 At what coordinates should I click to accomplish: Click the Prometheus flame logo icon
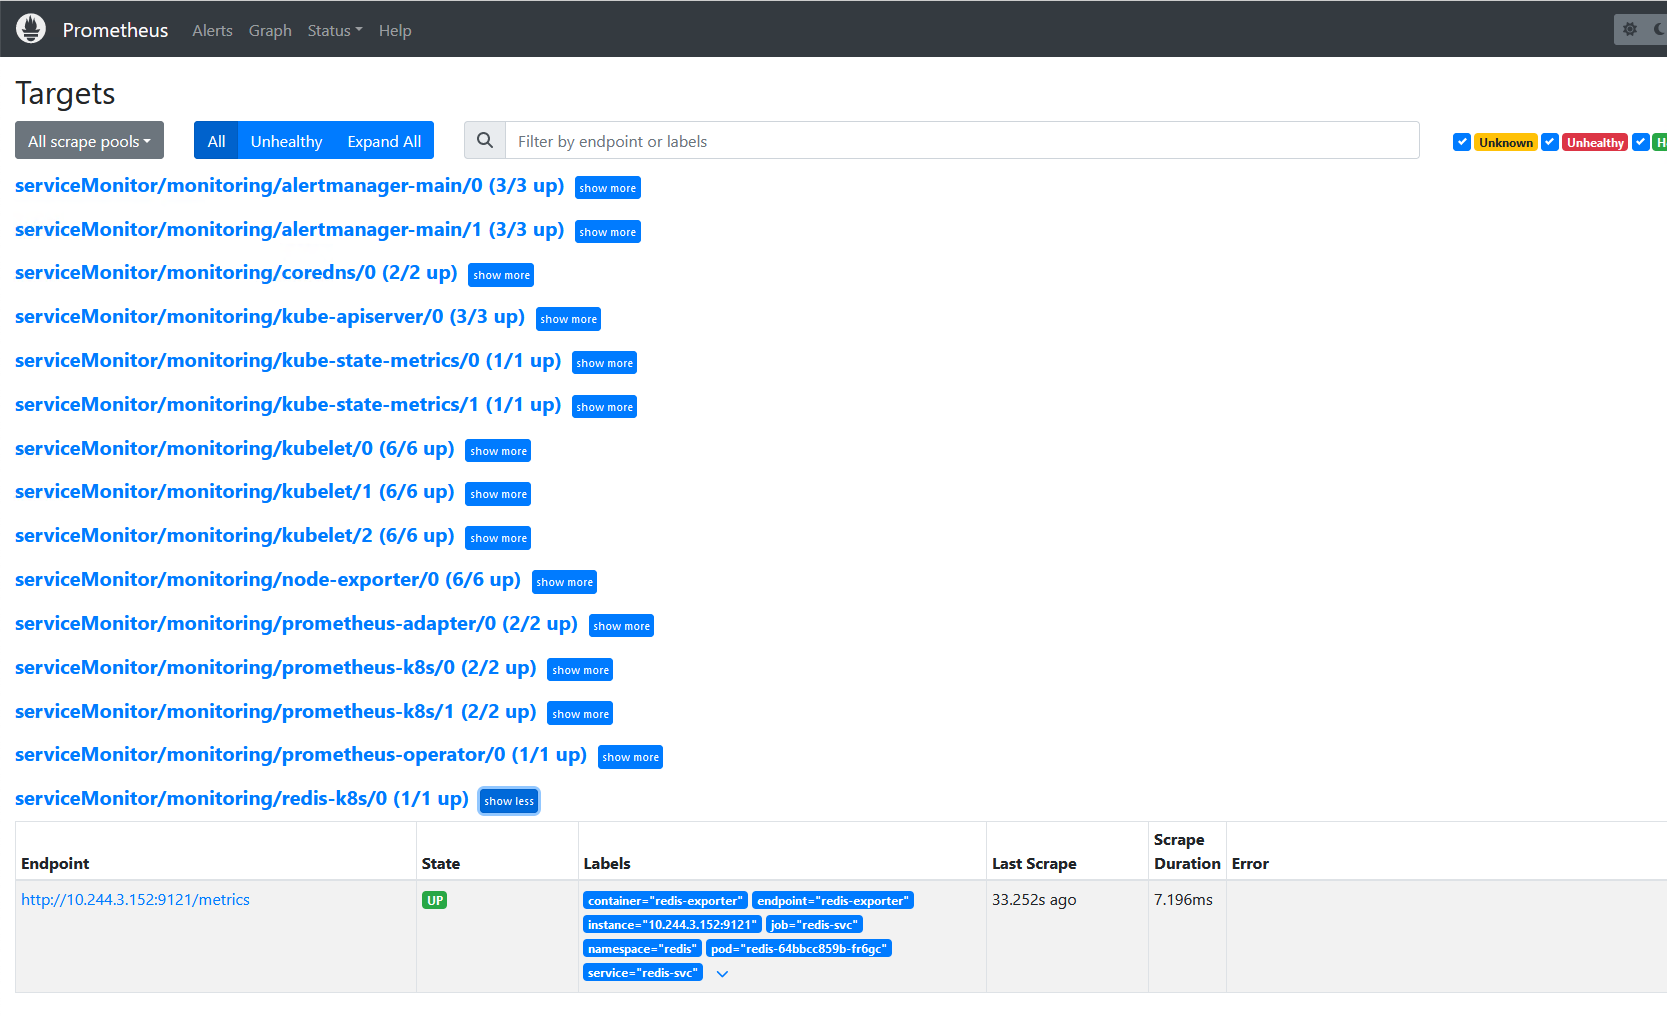(31, 29)
